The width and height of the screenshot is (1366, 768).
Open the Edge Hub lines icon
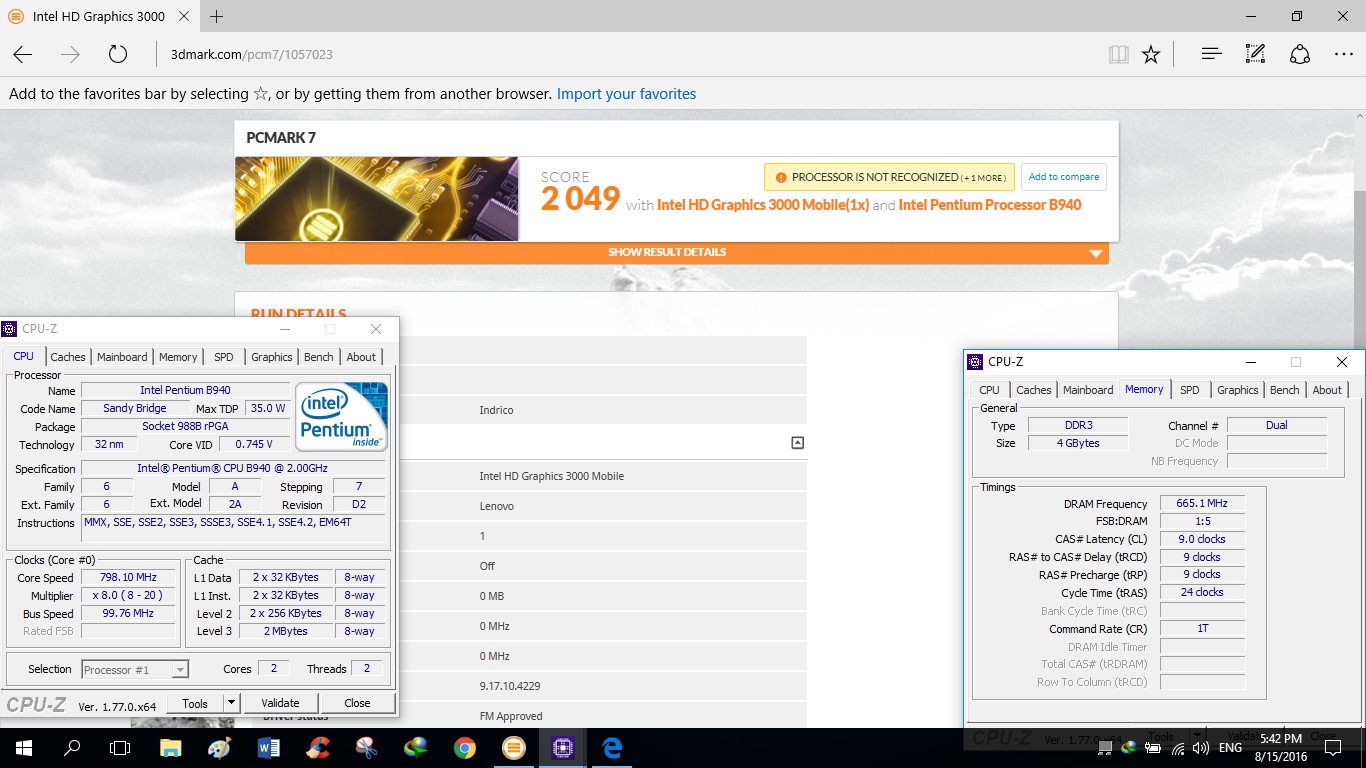(x=1212, y=54)
